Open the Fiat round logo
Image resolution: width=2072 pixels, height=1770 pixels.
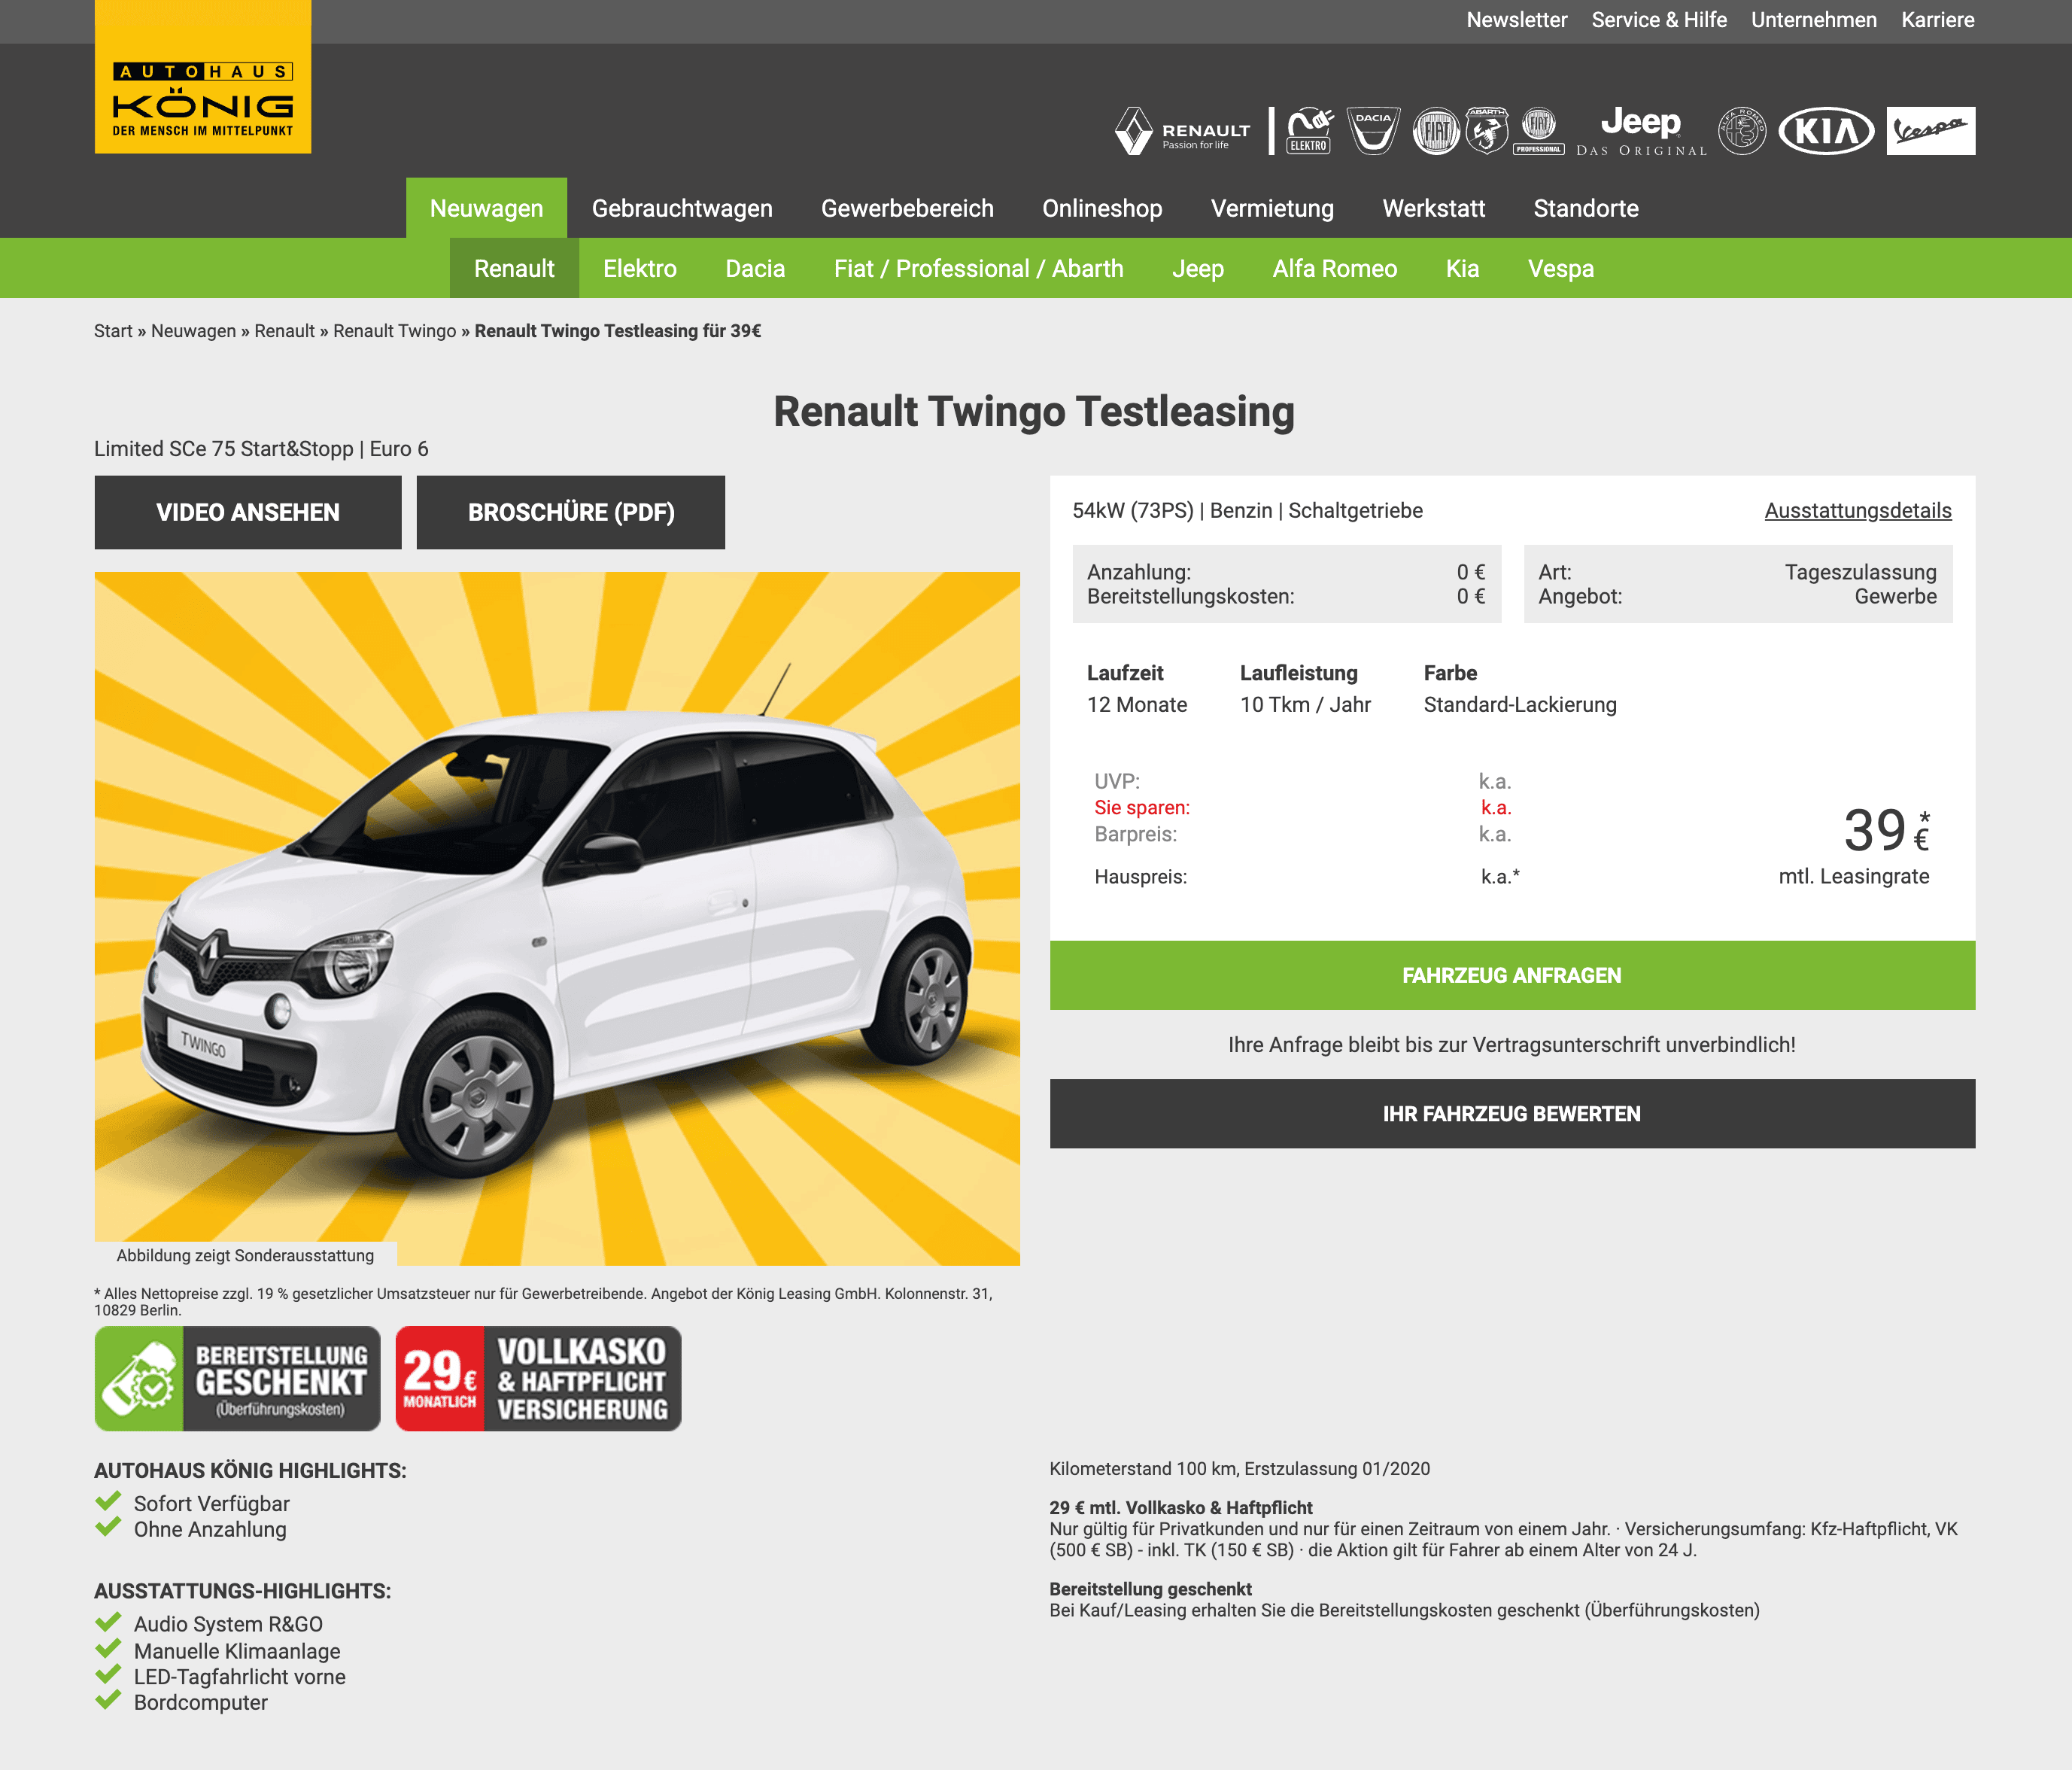(x=1436, y=131)
